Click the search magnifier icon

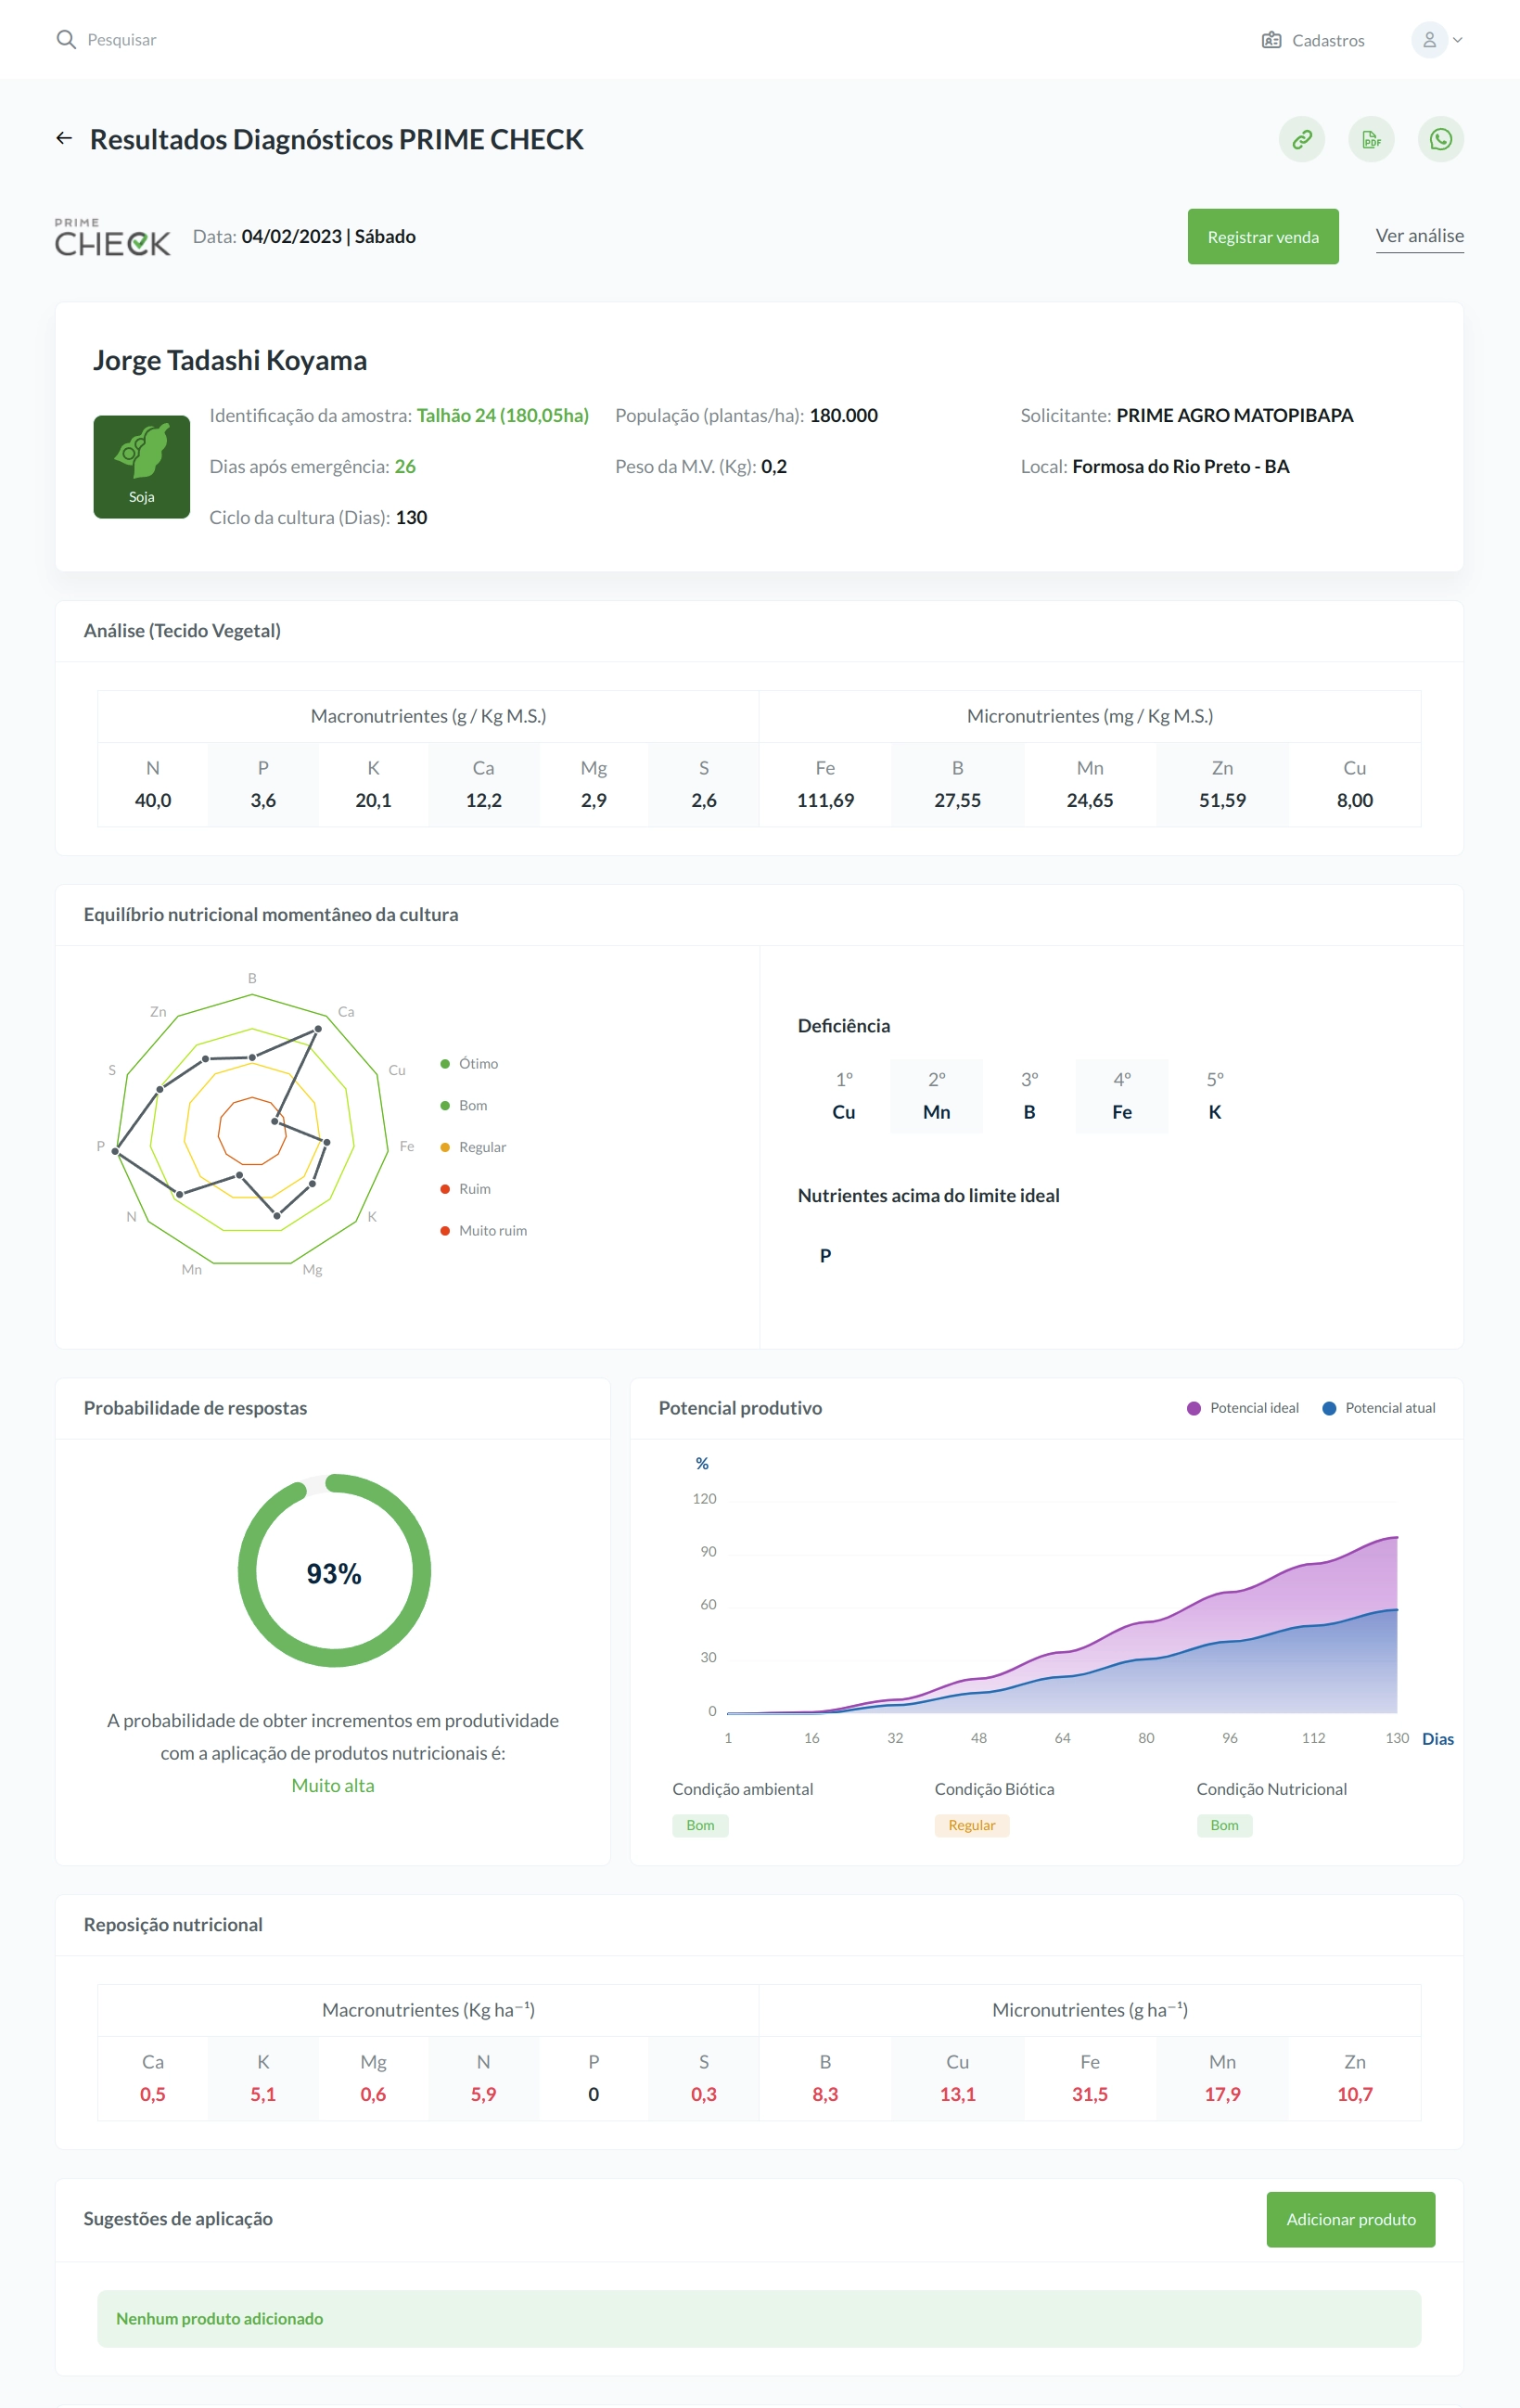tap(66, 40)
